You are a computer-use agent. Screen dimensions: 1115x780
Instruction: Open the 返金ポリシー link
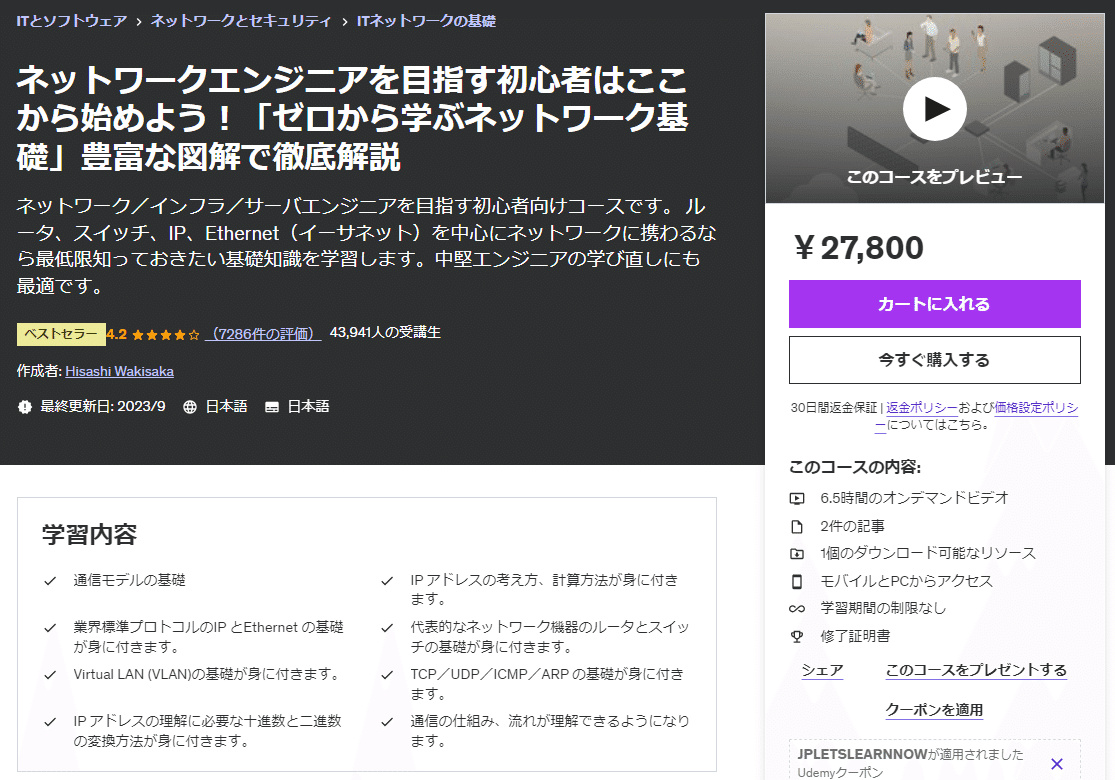tap(920, 405)
